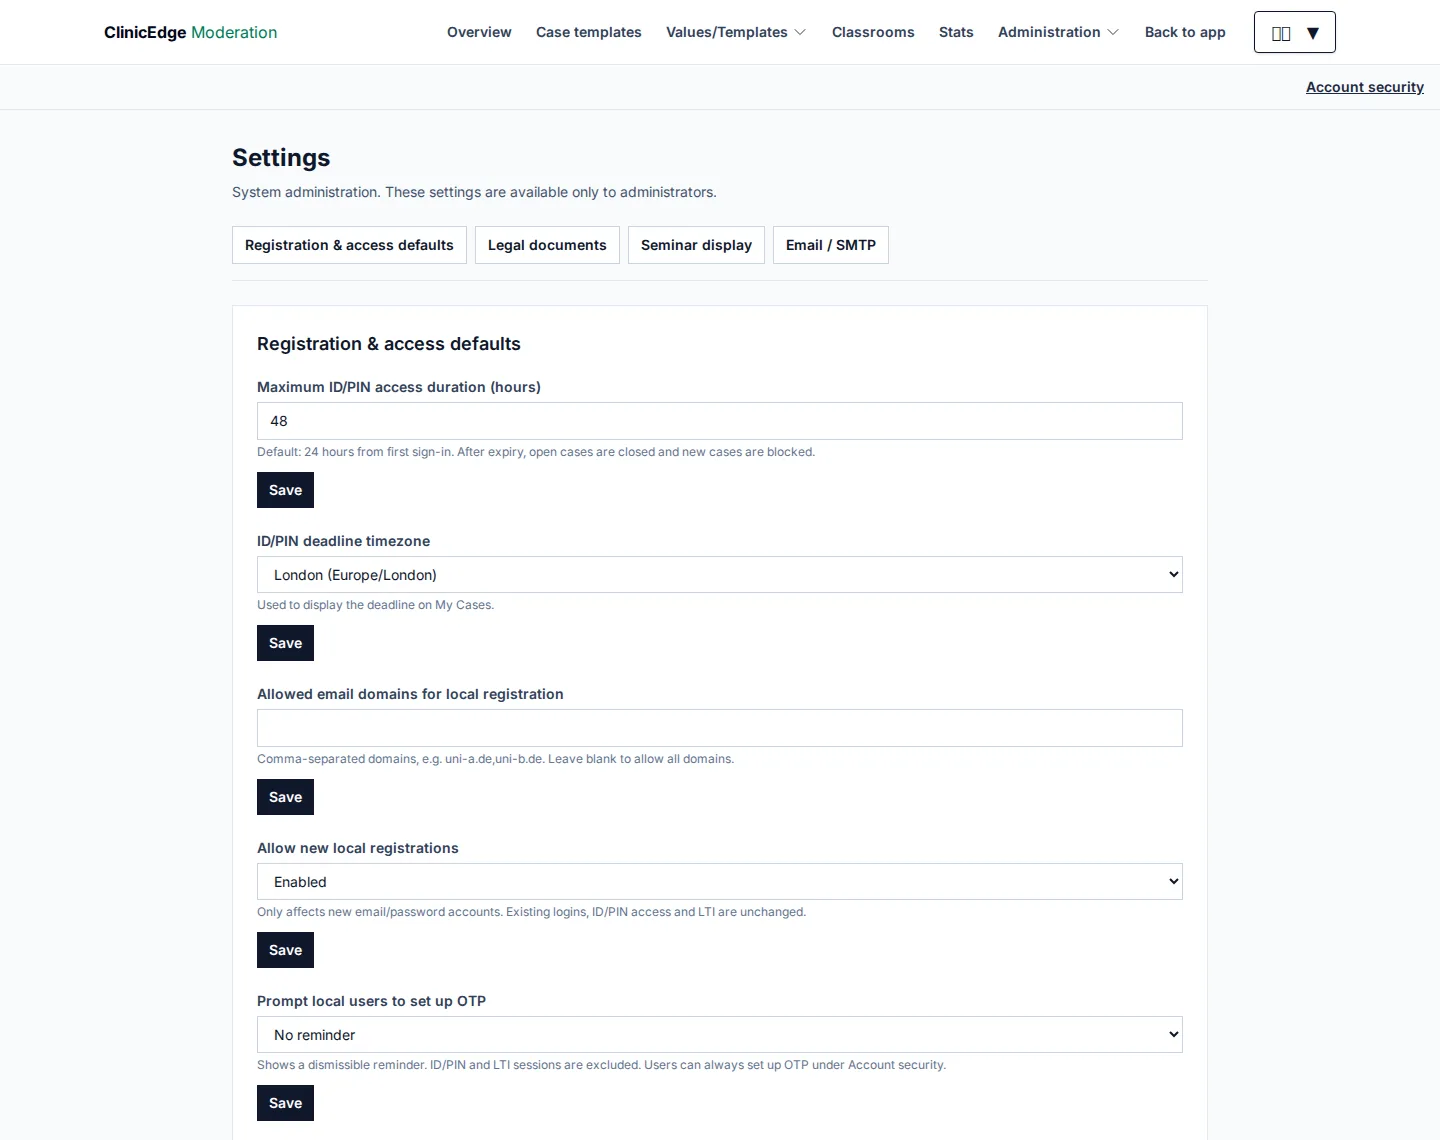Expand the Administration menu
1440x1140 pixels.
point(1058,32)
